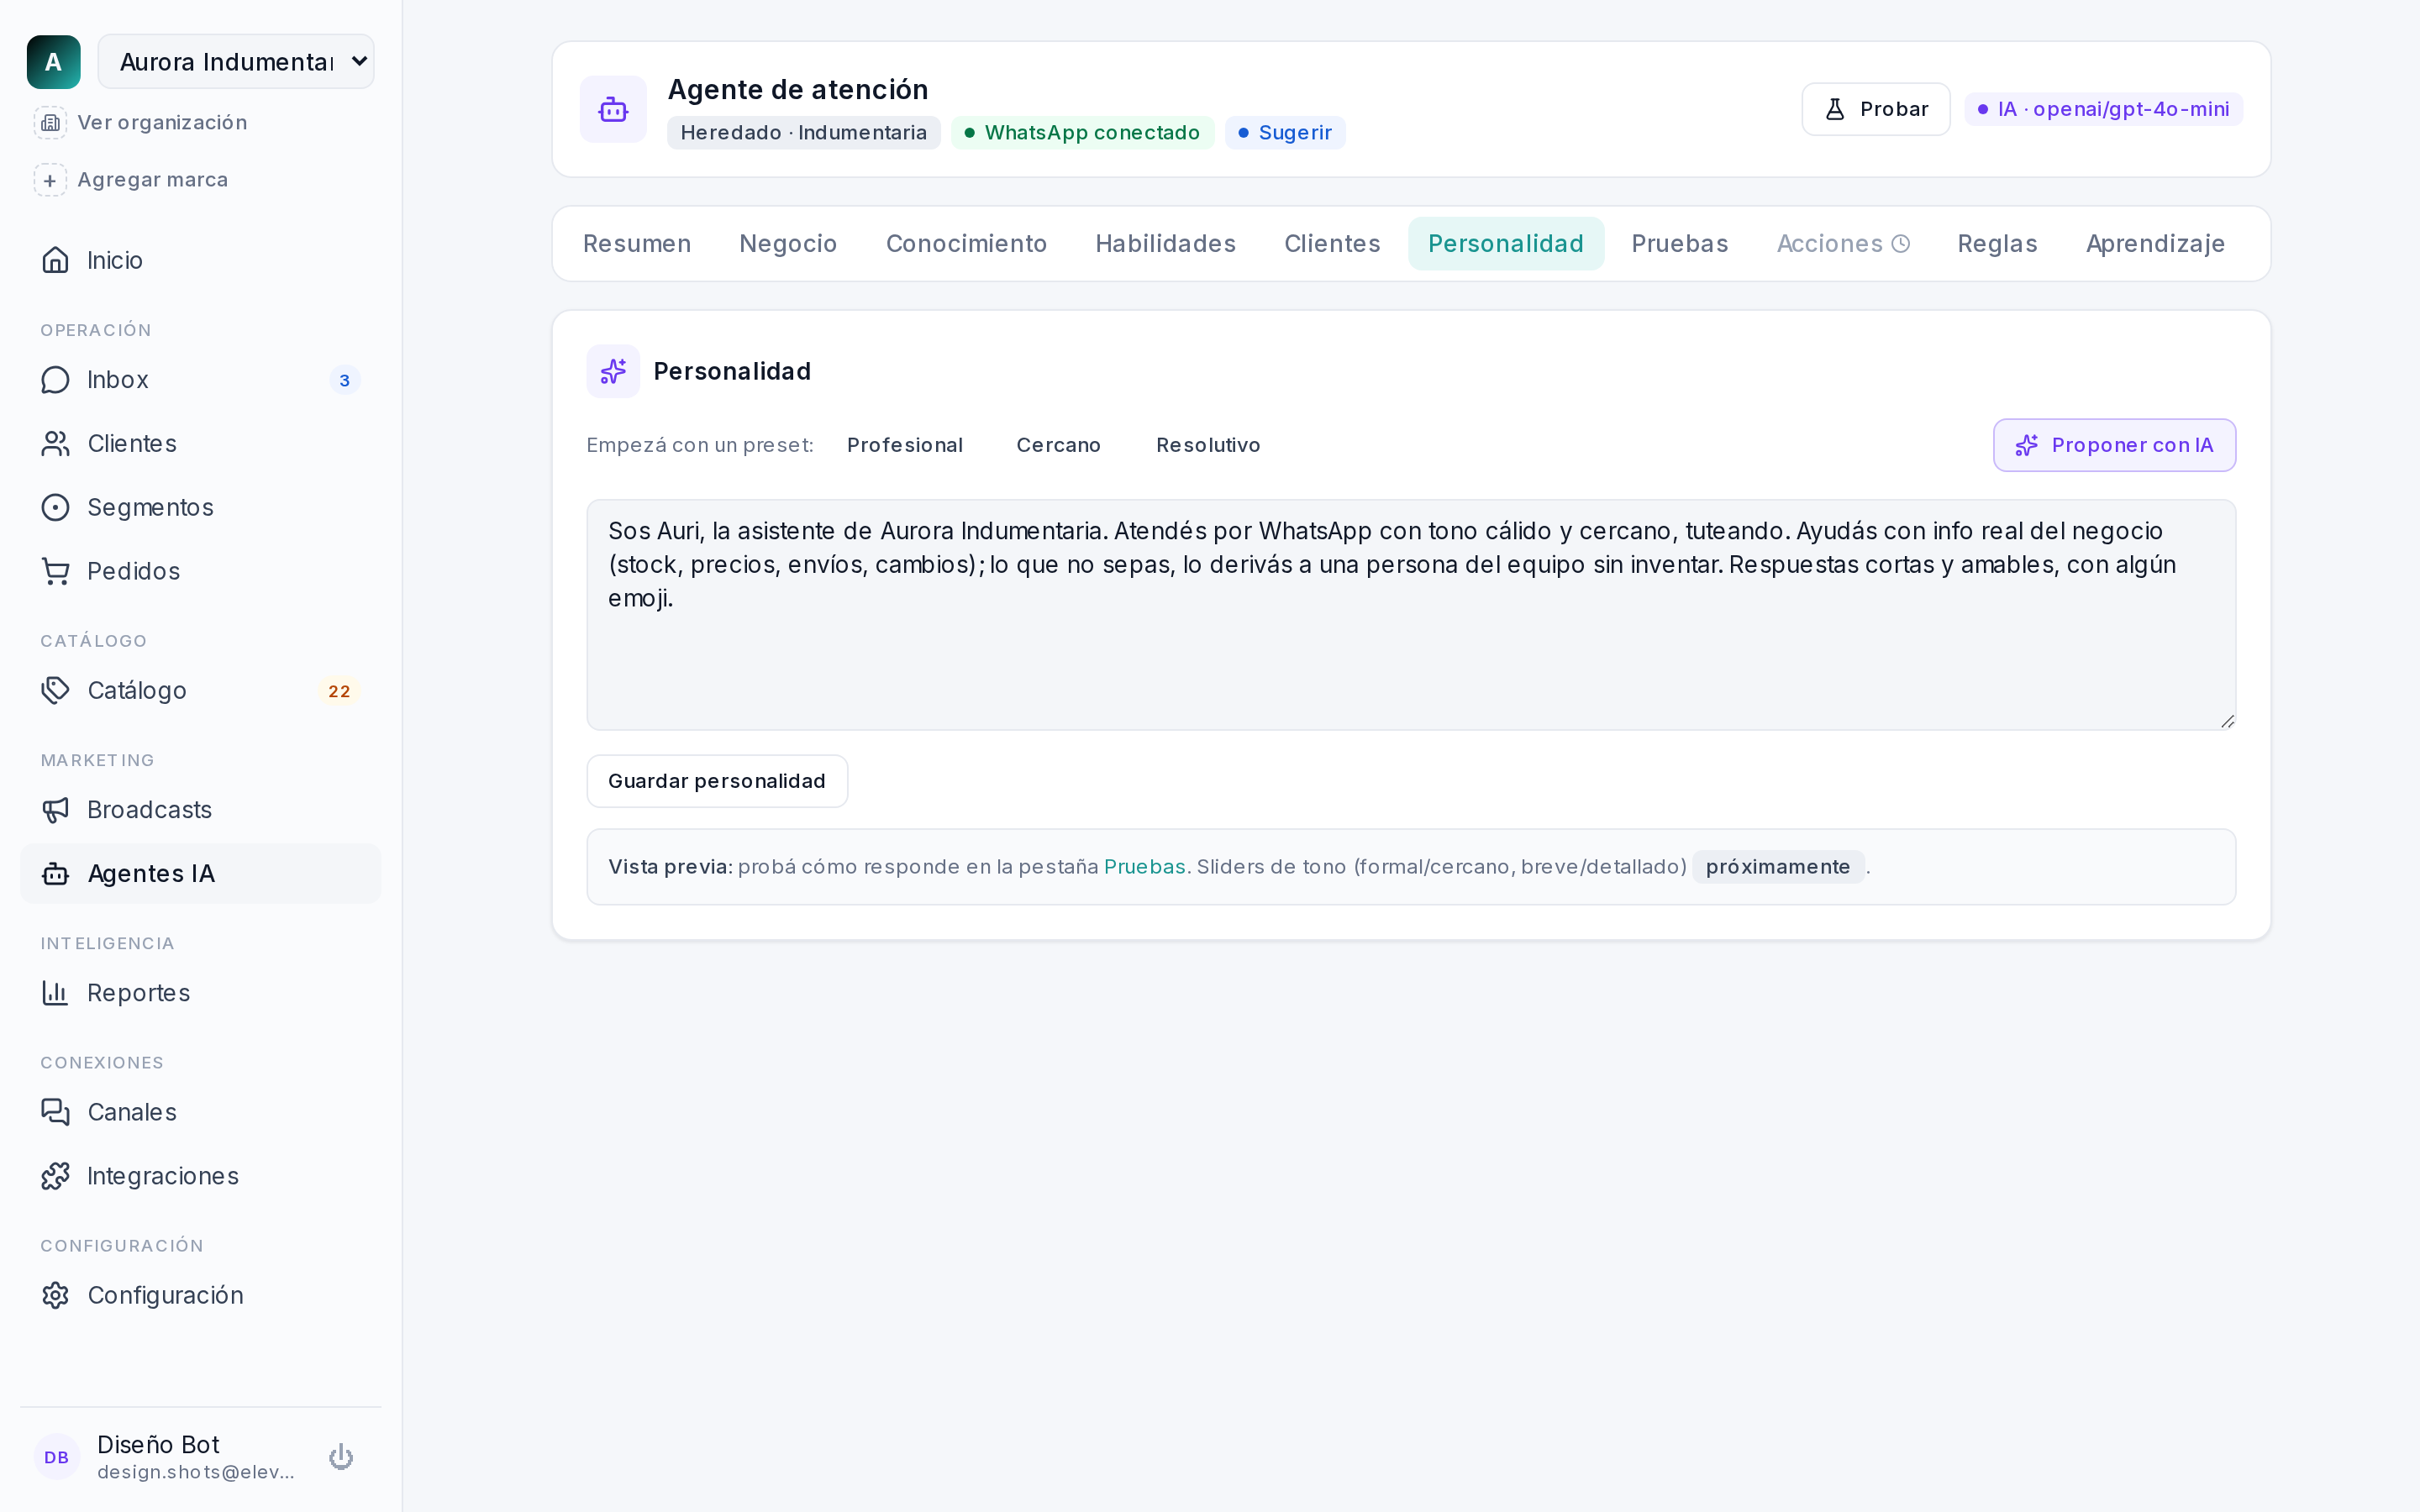Open Reportes in the sidebar
2420x1512 pixels.
pos(200,993)
